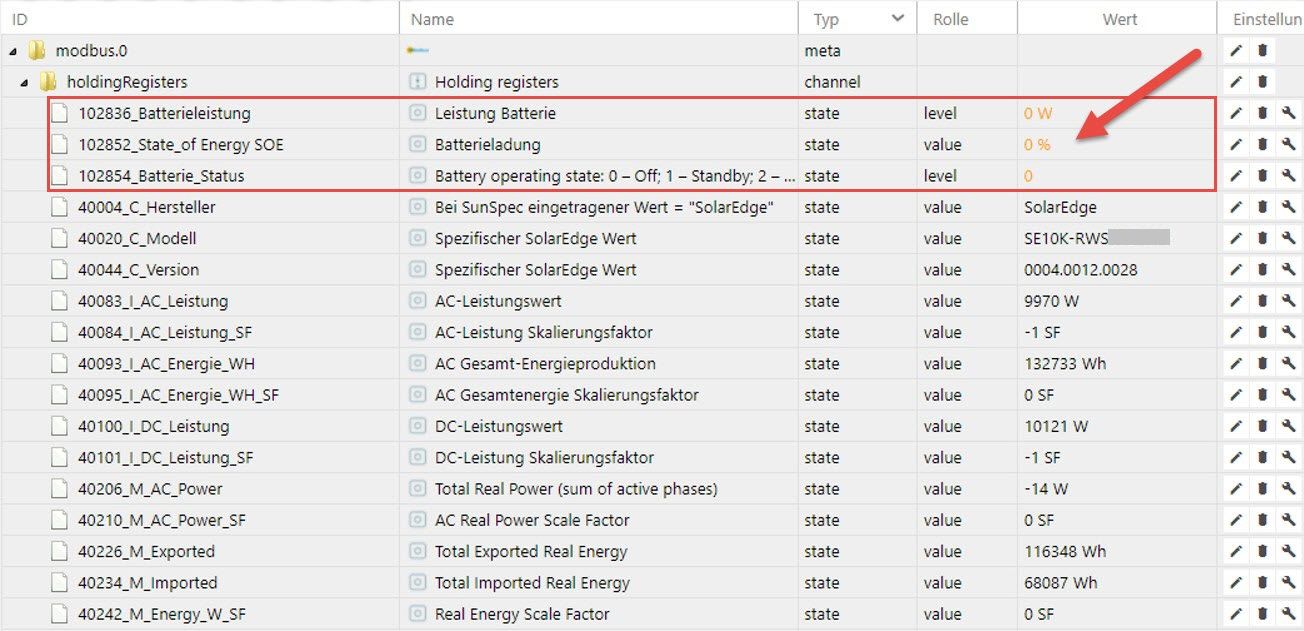Screen dimensions: 1304x631
Task: Click the 0004.0012.0028 version value
Action: 1080,270
